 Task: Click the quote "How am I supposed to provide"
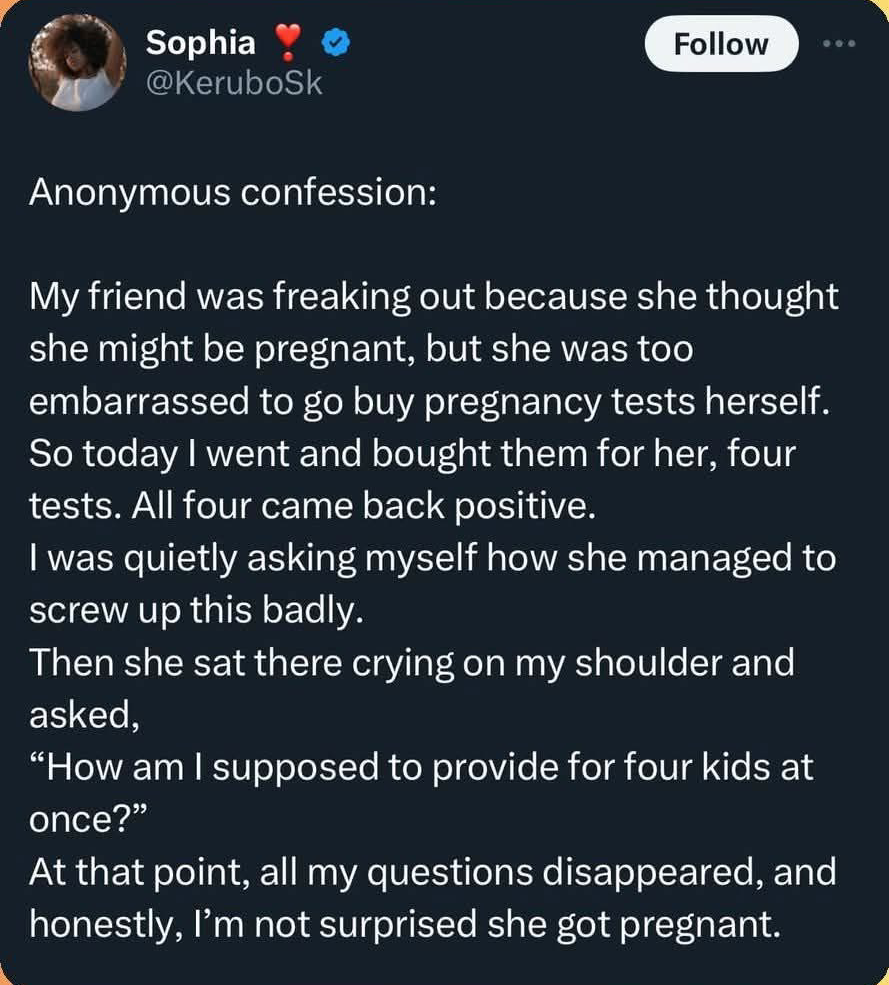tap(421, 766)
